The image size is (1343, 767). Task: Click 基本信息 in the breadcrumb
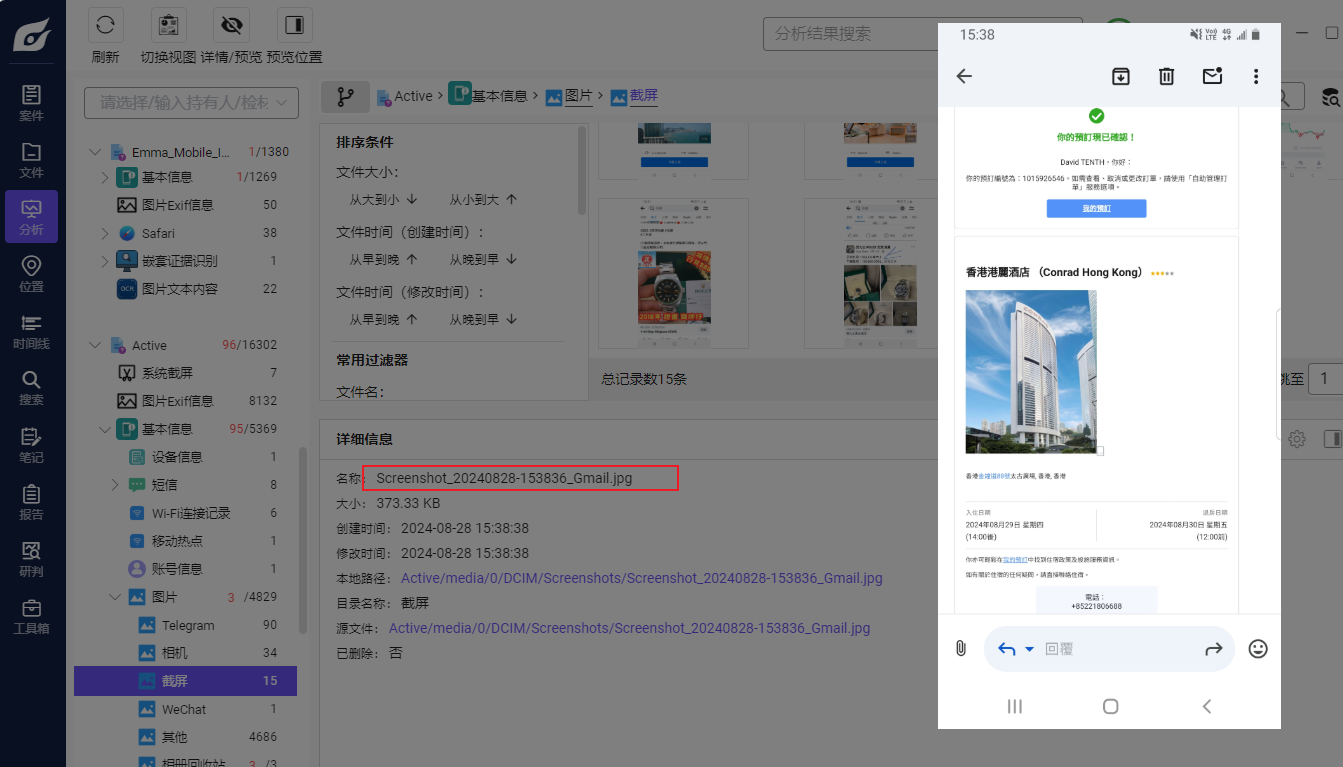499,96
